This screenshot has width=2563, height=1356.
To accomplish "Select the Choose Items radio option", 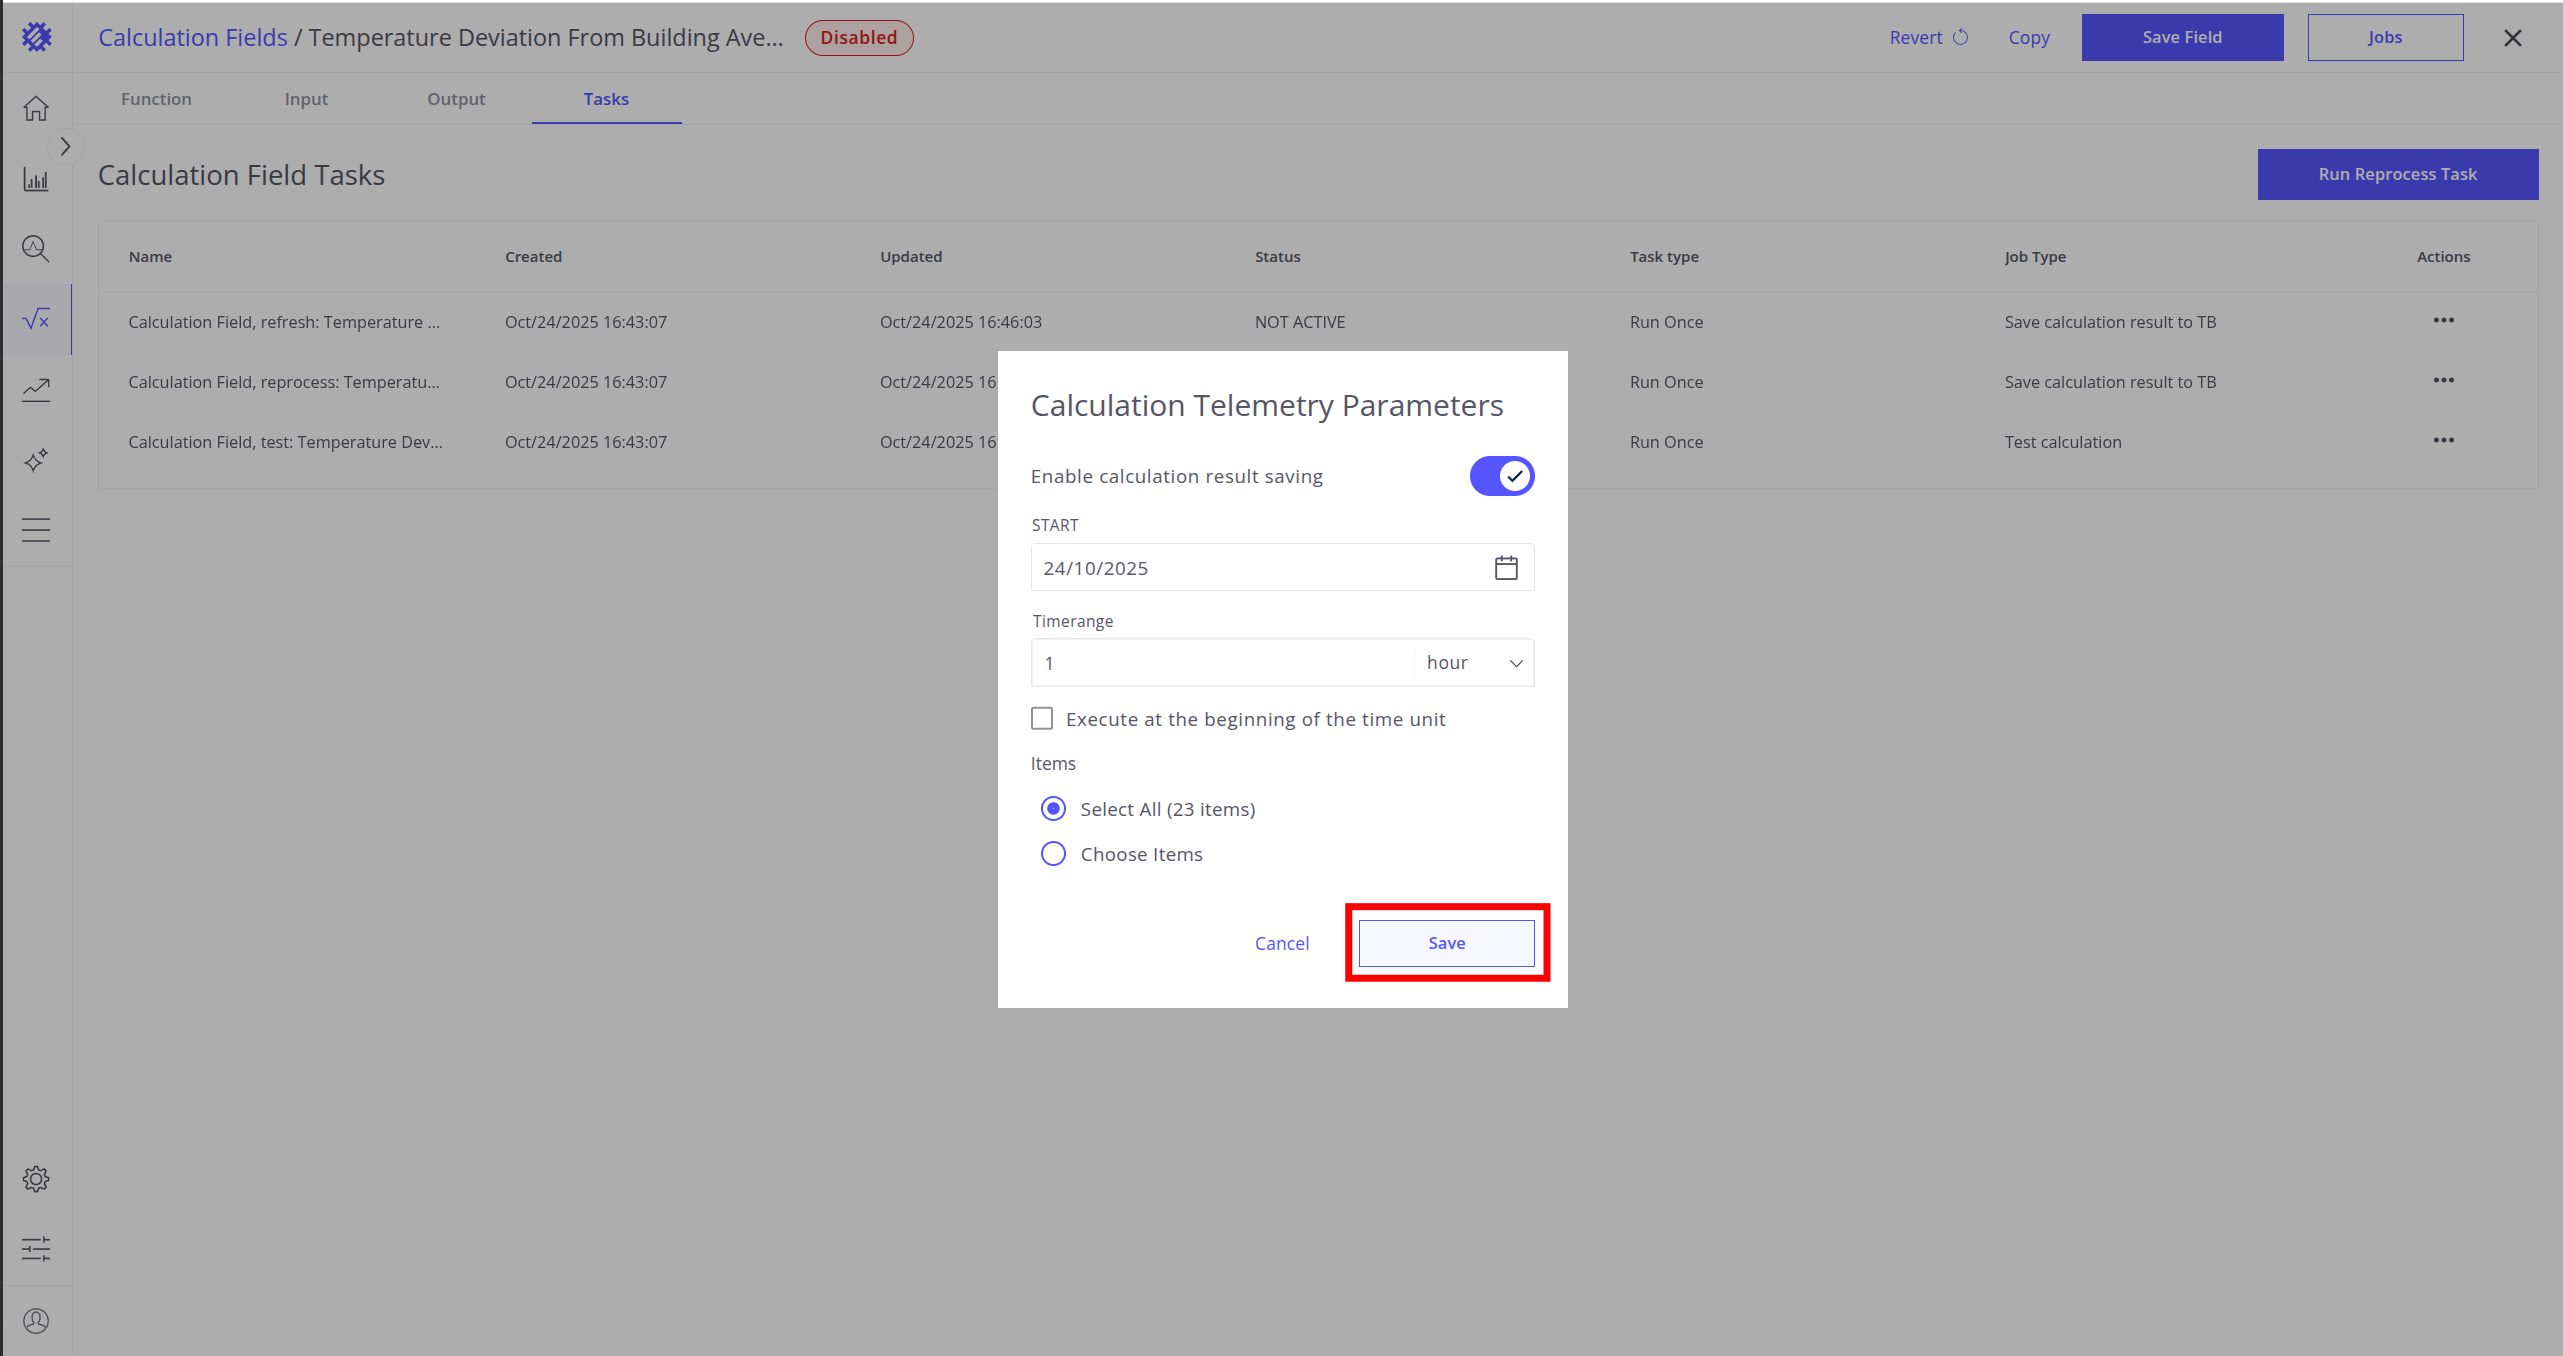I will (1053, 854).
